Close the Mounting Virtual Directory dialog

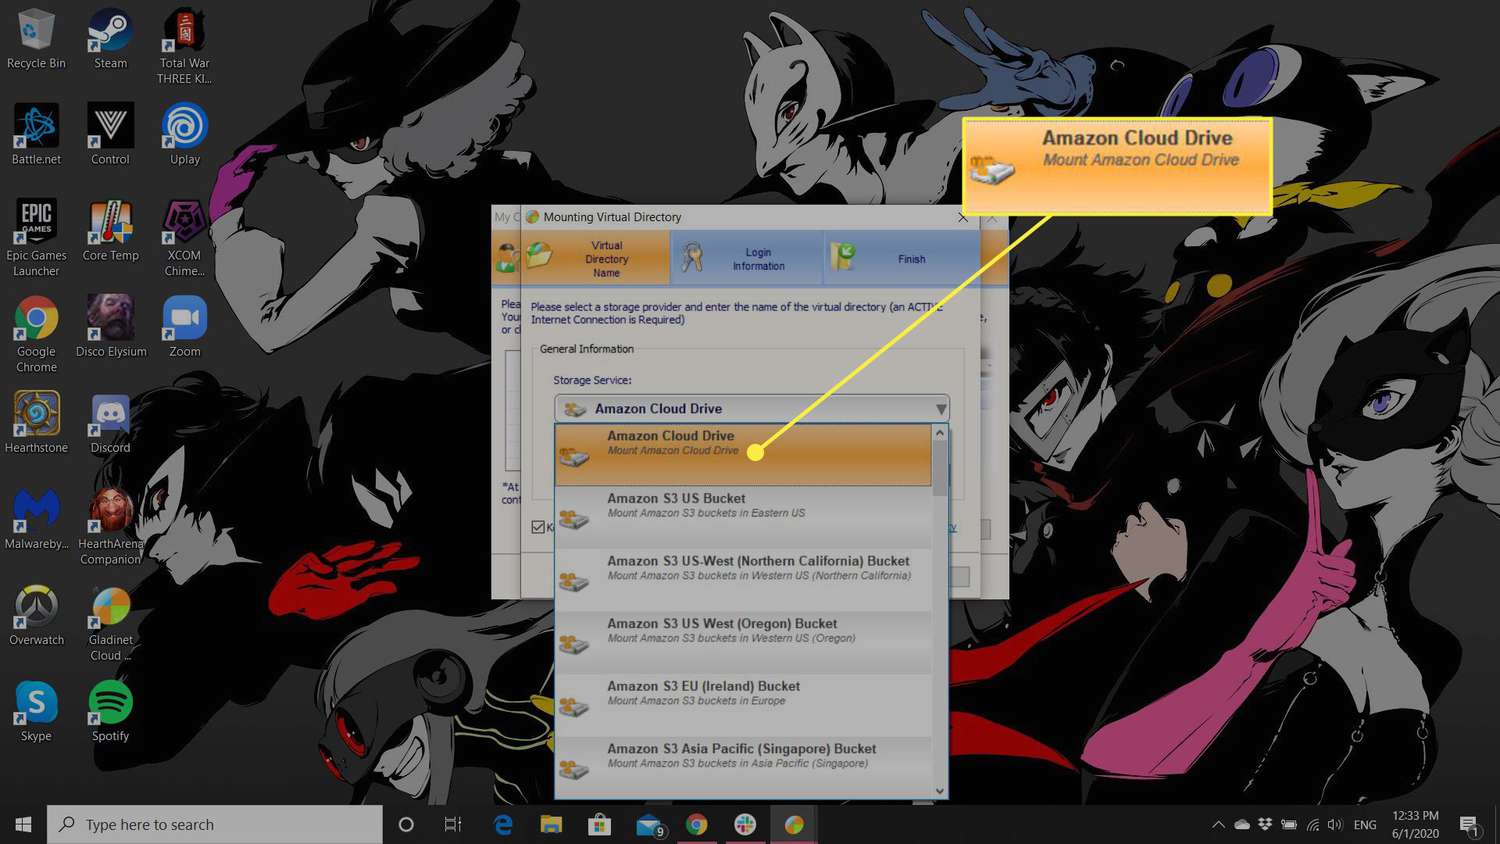pos(963,217)
